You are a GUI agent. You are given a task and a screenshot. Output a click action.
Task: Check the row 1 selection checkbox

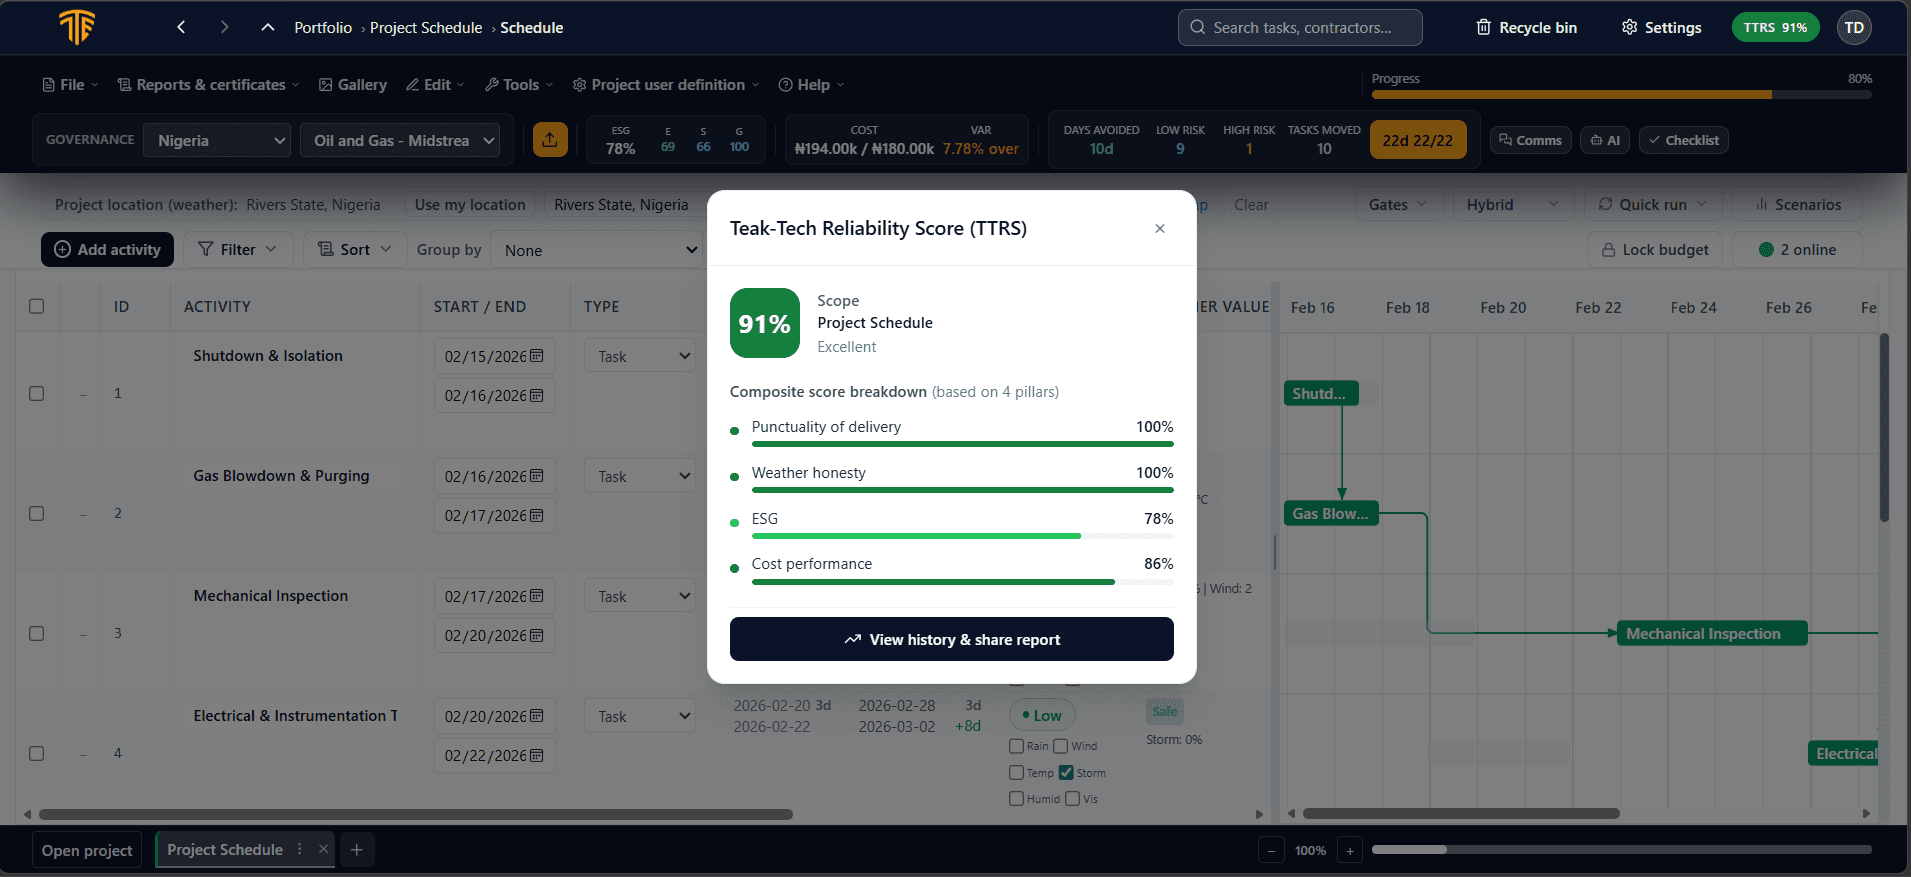click(37, 393)
